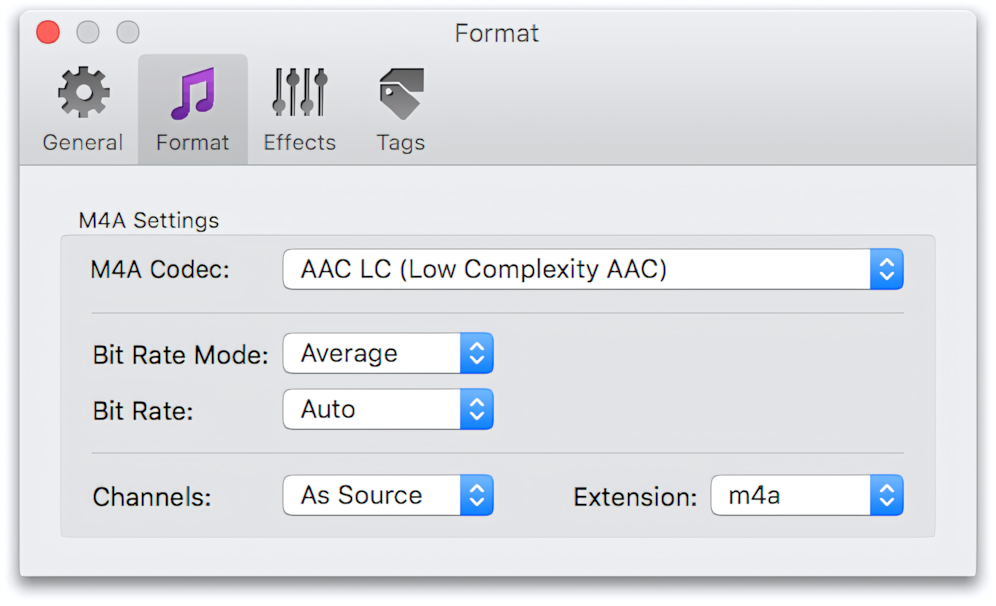Click the blue arrows beside Bit Rate Mode
This screenshot has height=606, width=996.
[478, 353]
